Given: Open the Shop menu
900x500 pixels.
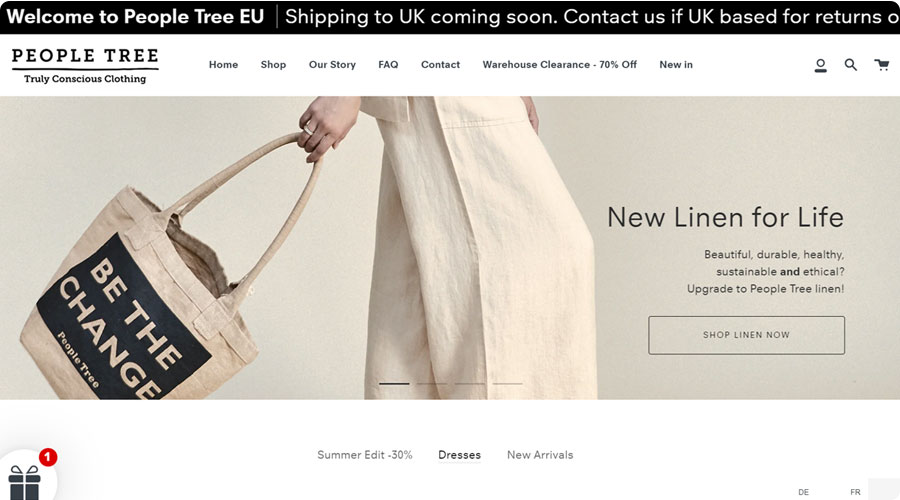Looking at the screenshot, I should [273, 65].
